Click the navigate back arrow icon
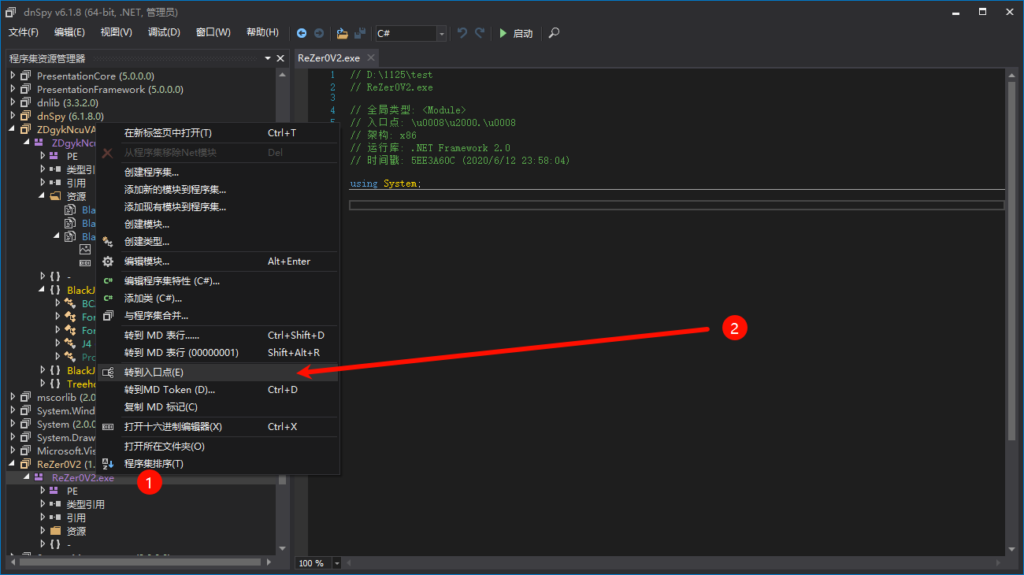The height and width of the screenshot is (575, 1024). pos(301,33)
